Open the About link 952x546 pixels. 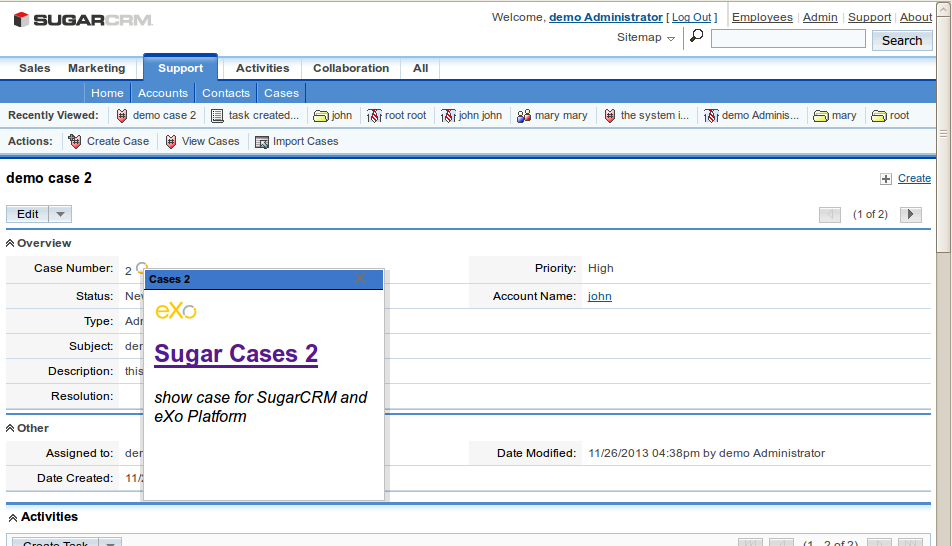tap(916, 18)
